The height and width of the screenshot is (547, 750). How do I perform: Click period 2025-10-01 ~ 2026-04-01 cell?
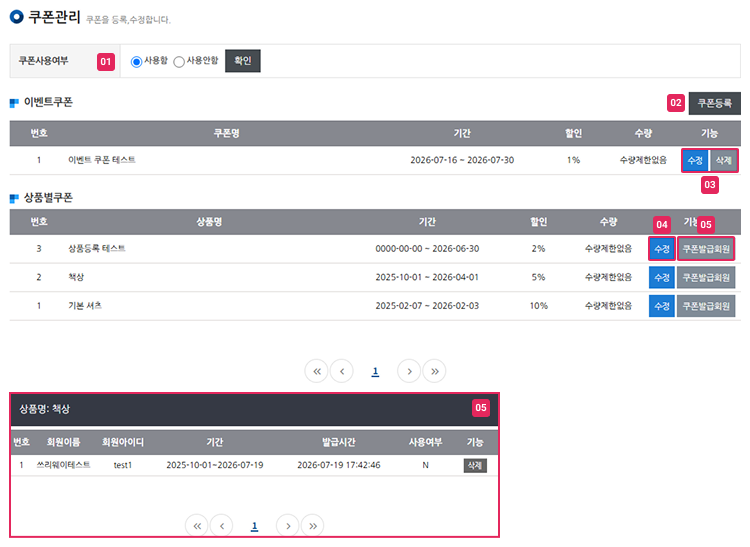tap(427, 277)
